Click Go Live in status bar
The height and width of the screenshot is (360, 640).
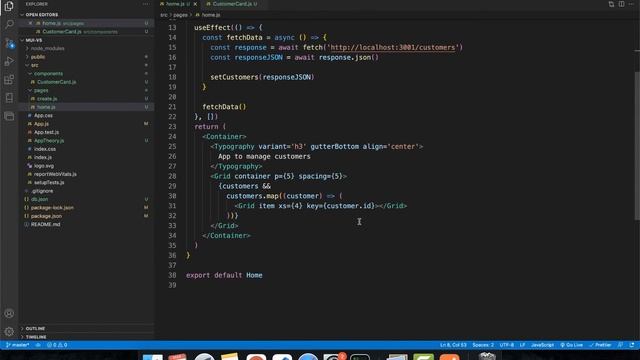pos(571,345)
